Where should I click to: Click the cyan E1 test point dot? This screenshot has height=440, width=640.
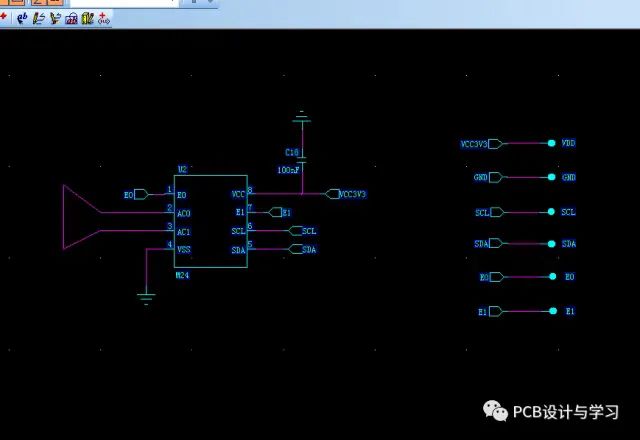click(x=553, y=311)
